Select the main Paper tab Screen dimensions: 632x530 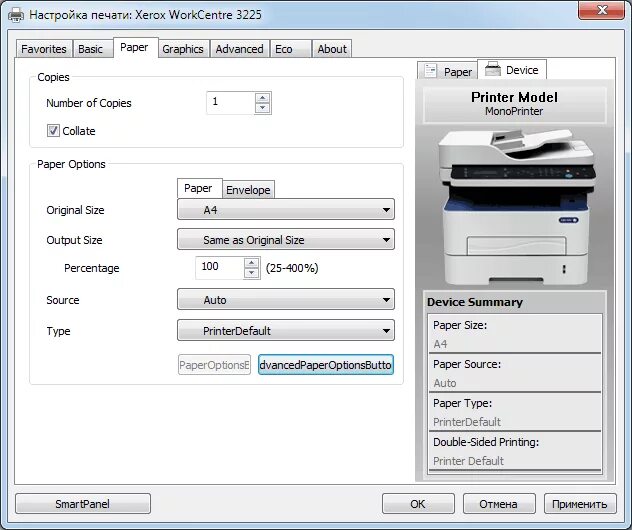(134, 47)
